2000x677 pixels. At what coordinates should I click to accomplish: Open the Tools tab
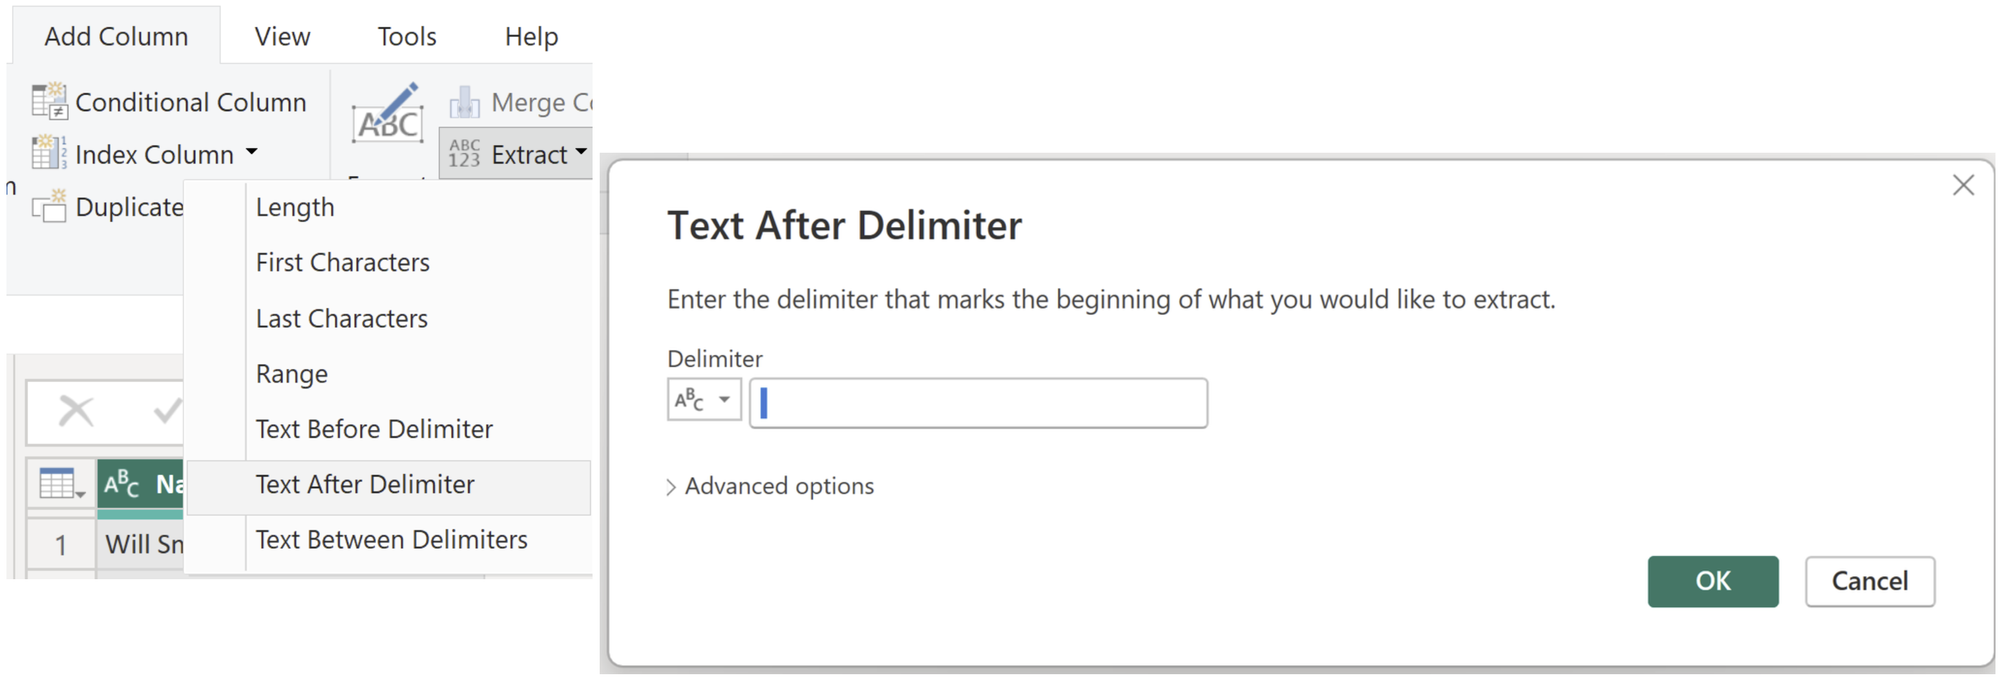[407, 37]
